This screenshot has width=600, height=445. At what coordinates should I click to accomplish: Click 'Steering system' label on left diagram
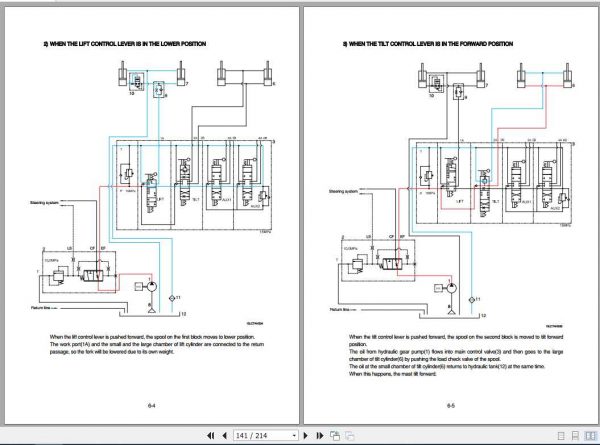coord(44,202)
